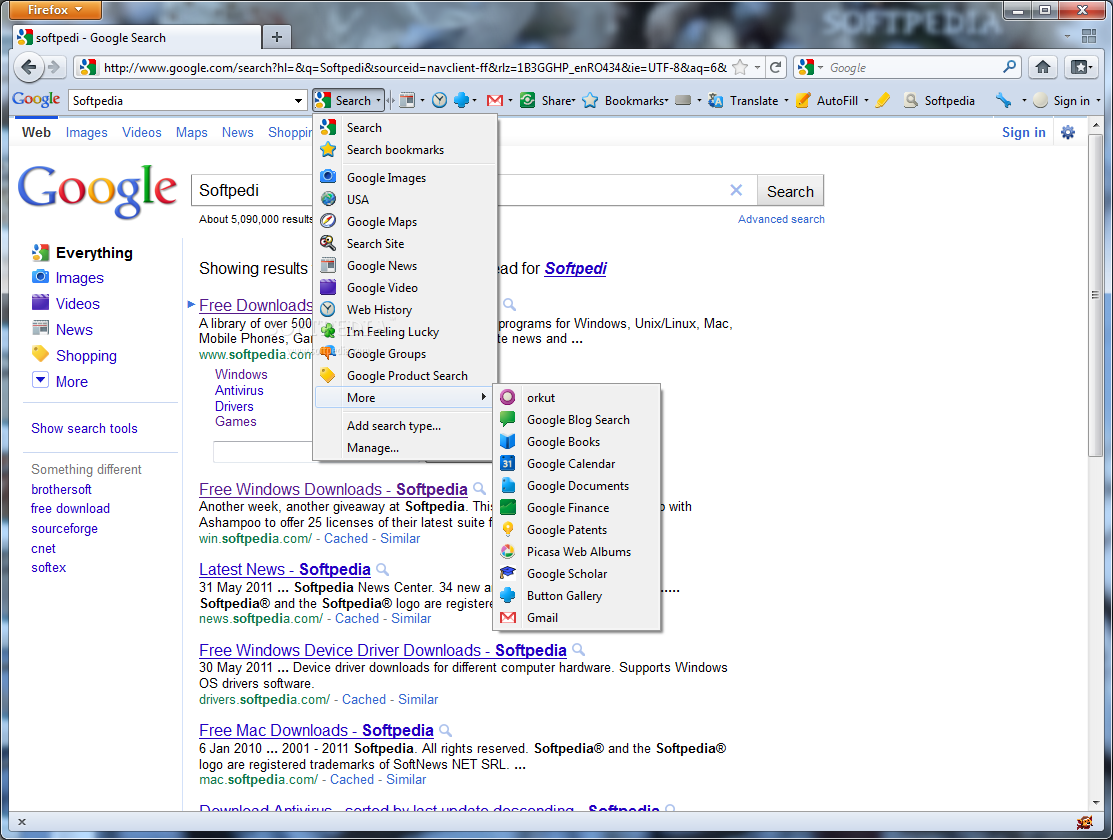Image resolution: width=1113 pixels, height=840 pixels.
Task: Click Cached link for win.softpedia.com
Action: pos(346,538)
